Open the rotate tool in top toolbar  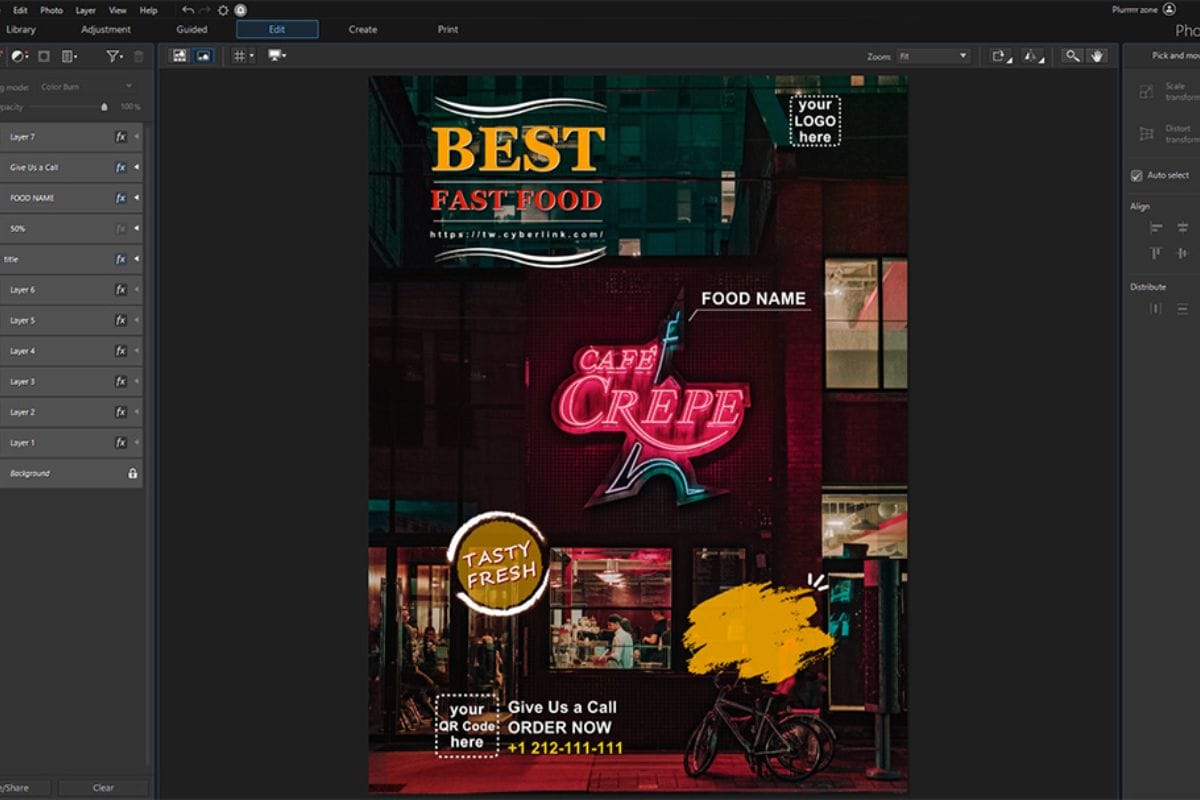click(x=999, y=56)
